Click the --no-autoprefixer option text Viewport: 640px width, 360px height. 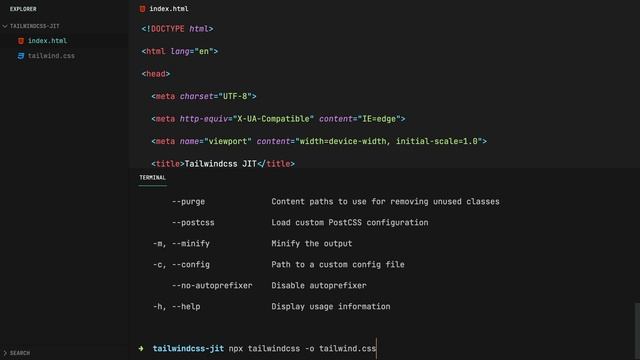tap(212, 286)
